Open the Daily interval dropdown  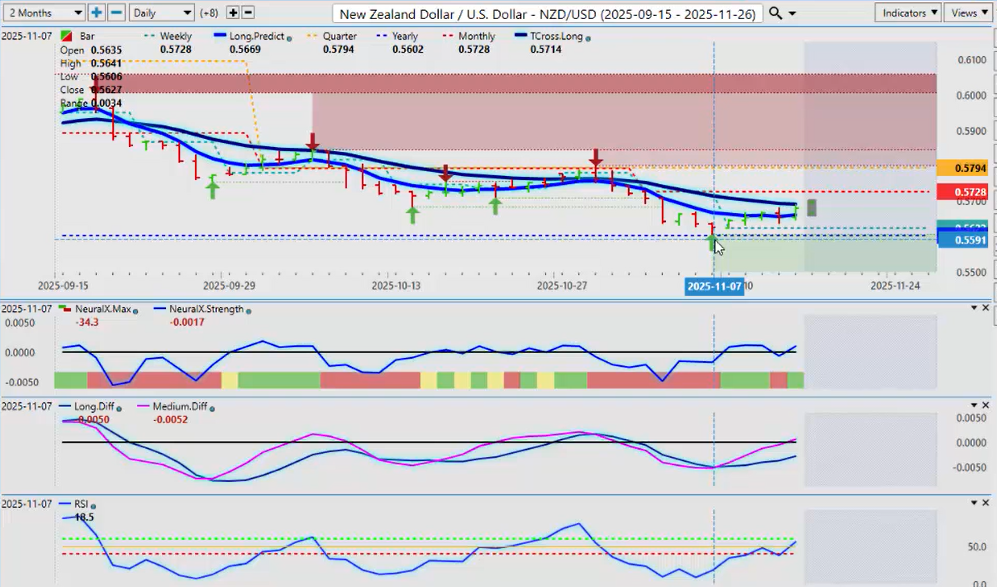[162, 13]
